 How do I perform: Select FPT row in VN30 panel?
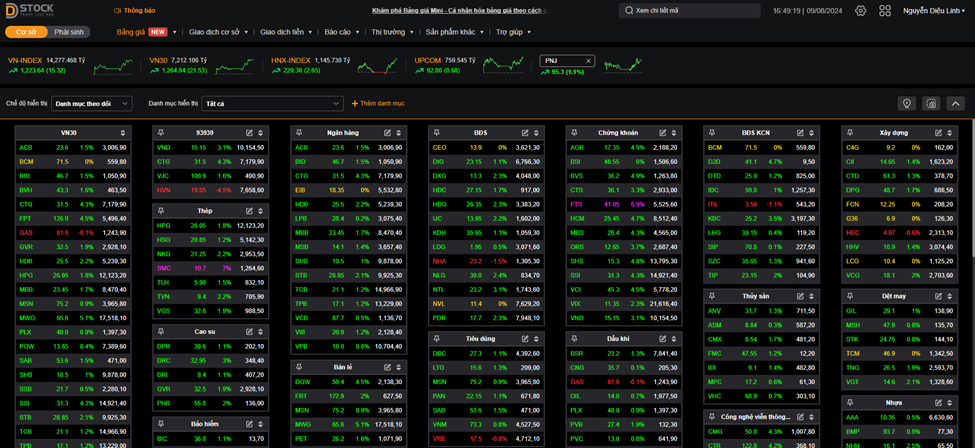pyautogui.click(x=73, y=218)
